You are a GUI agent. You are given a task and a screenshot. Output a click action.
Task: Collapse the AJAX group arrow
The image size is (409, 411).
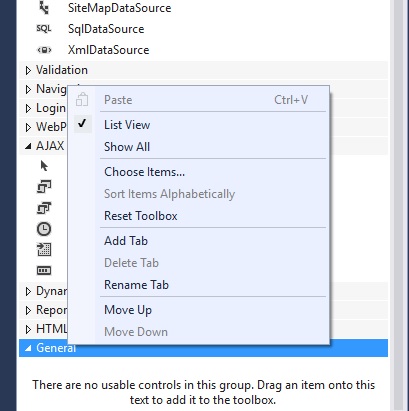[x=28, y=146]
